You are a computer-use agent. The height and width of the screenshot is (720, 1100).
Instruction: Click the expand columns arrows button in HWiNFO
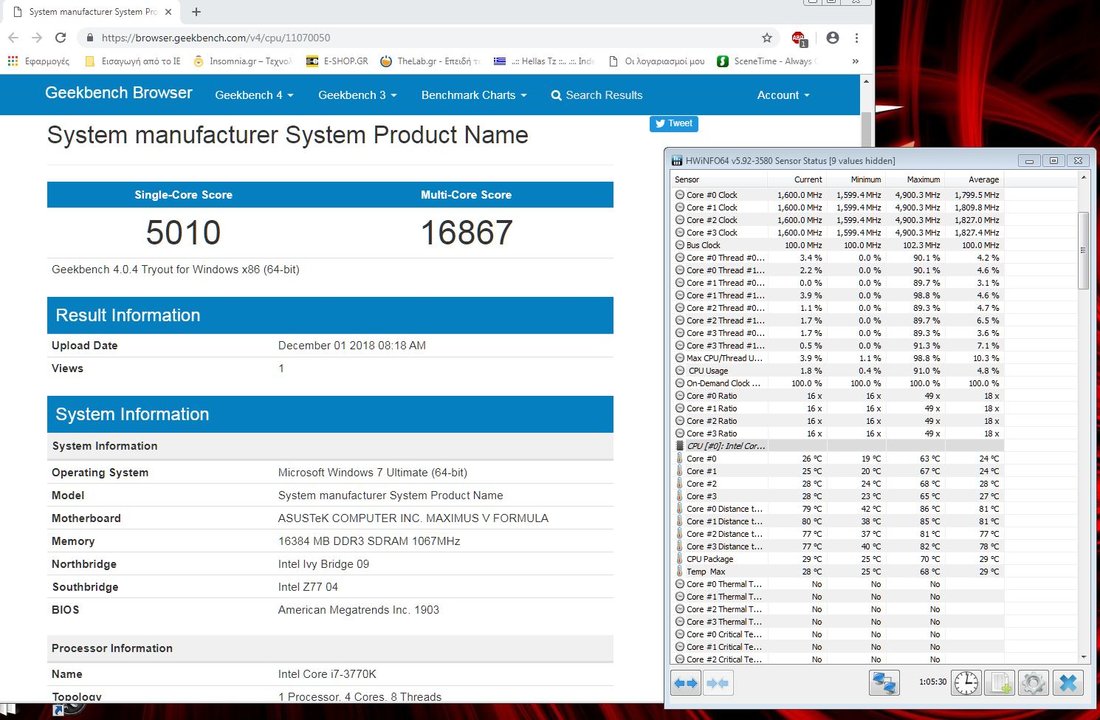point(685,683)
